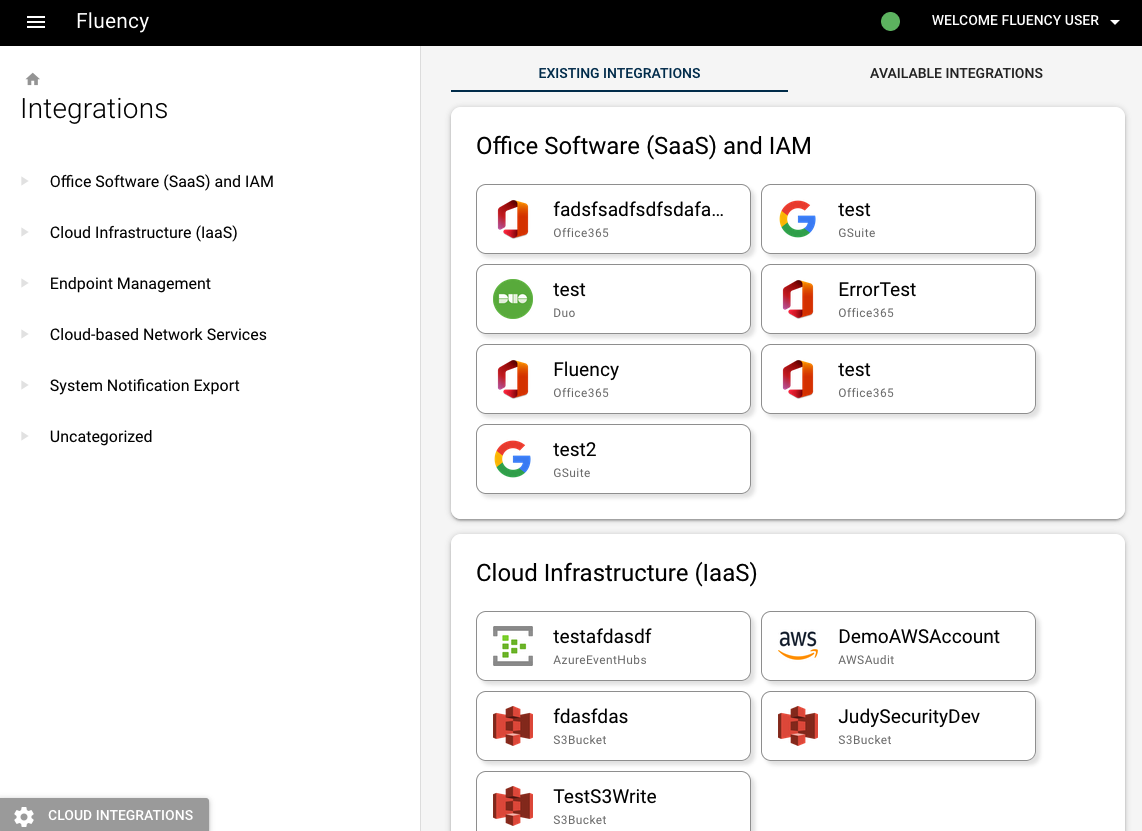Click Office Software section heading in panel
Viewport: 1142px width, 831px height.
point(643,146)
